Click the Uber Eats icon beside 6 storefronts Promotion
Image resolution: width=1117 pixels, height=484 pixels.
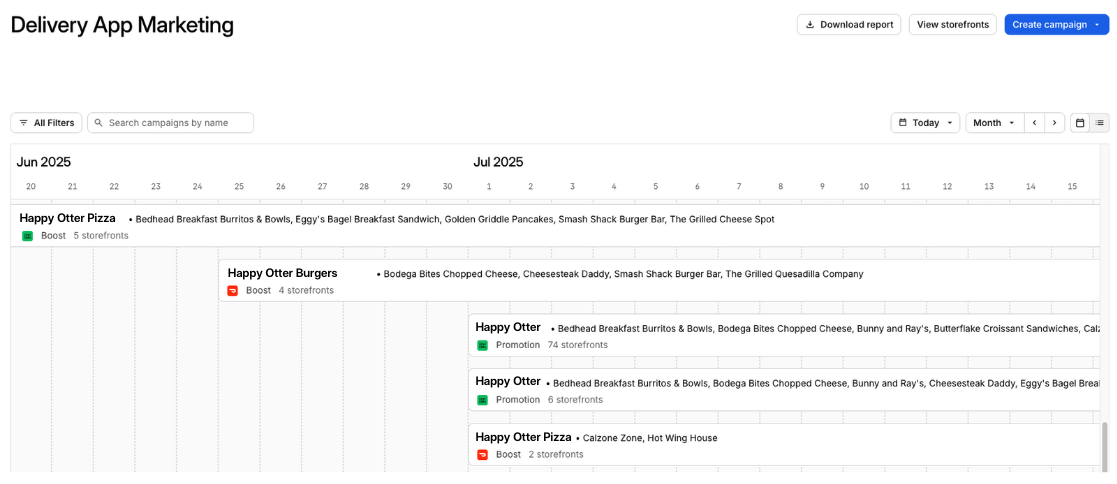pyautogui.click(x=482, y=400)
